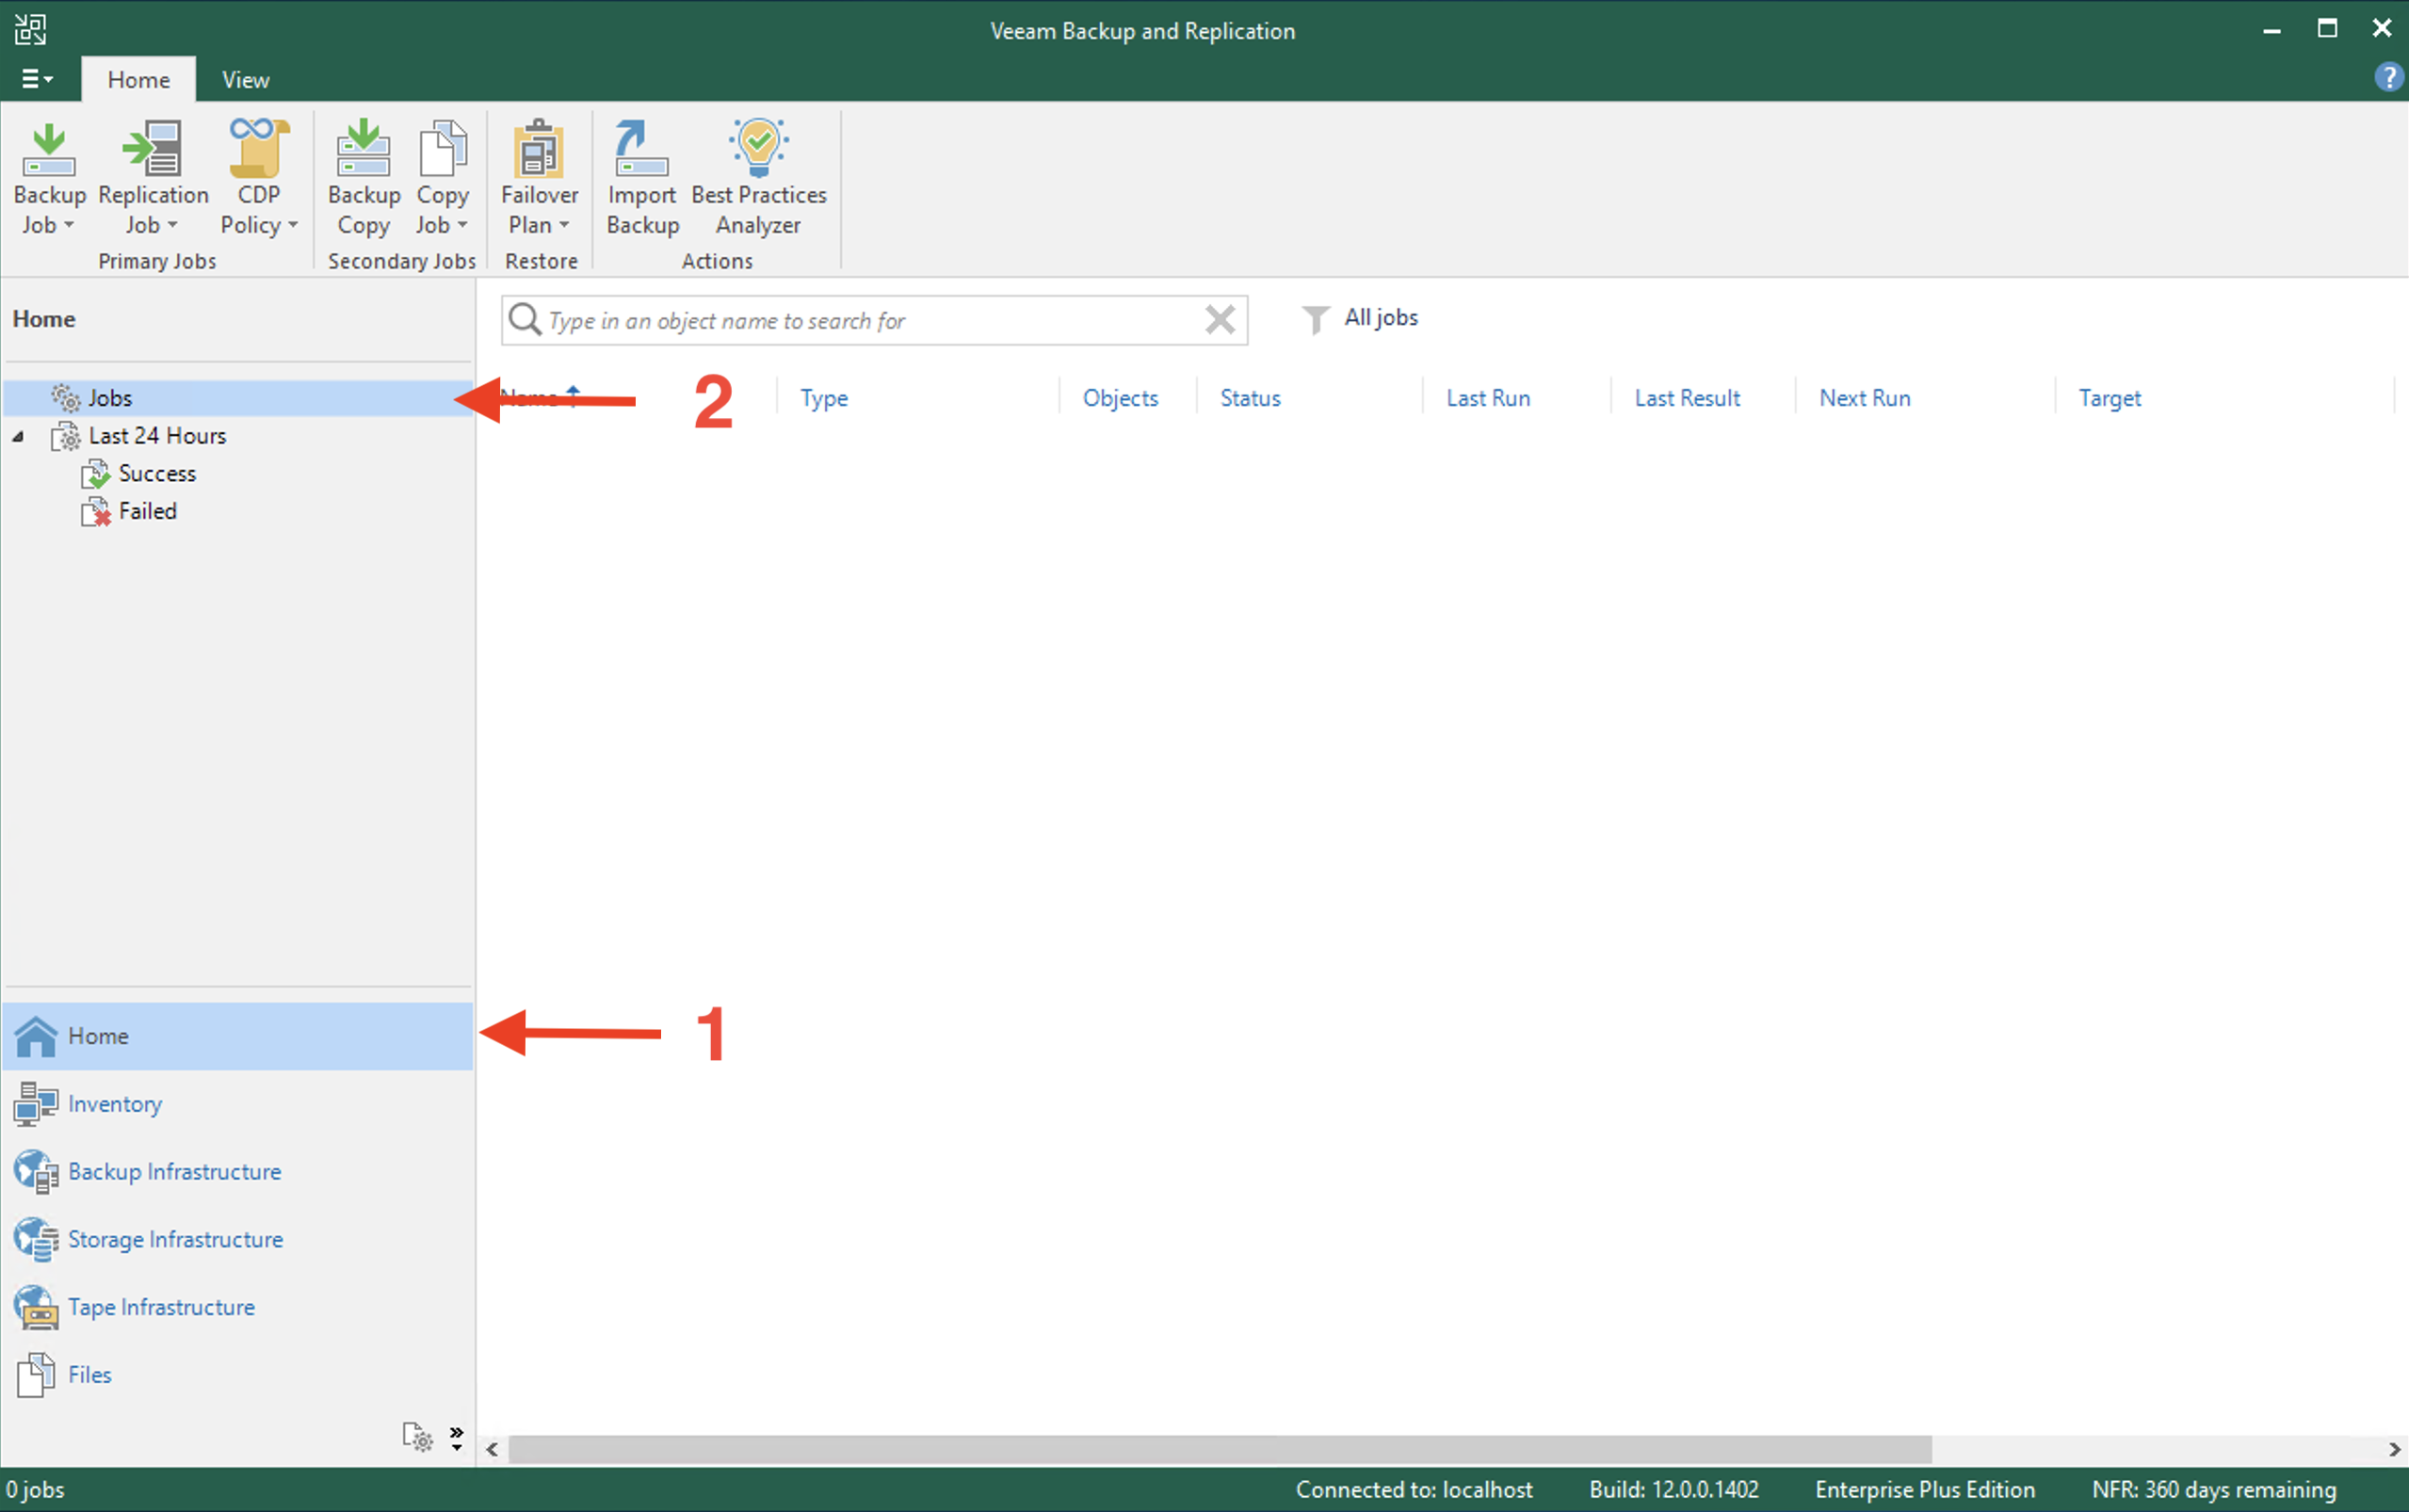Clear the search box with X icon
This screenshot has height=1512, width=2409.
tap(1220, 320)
